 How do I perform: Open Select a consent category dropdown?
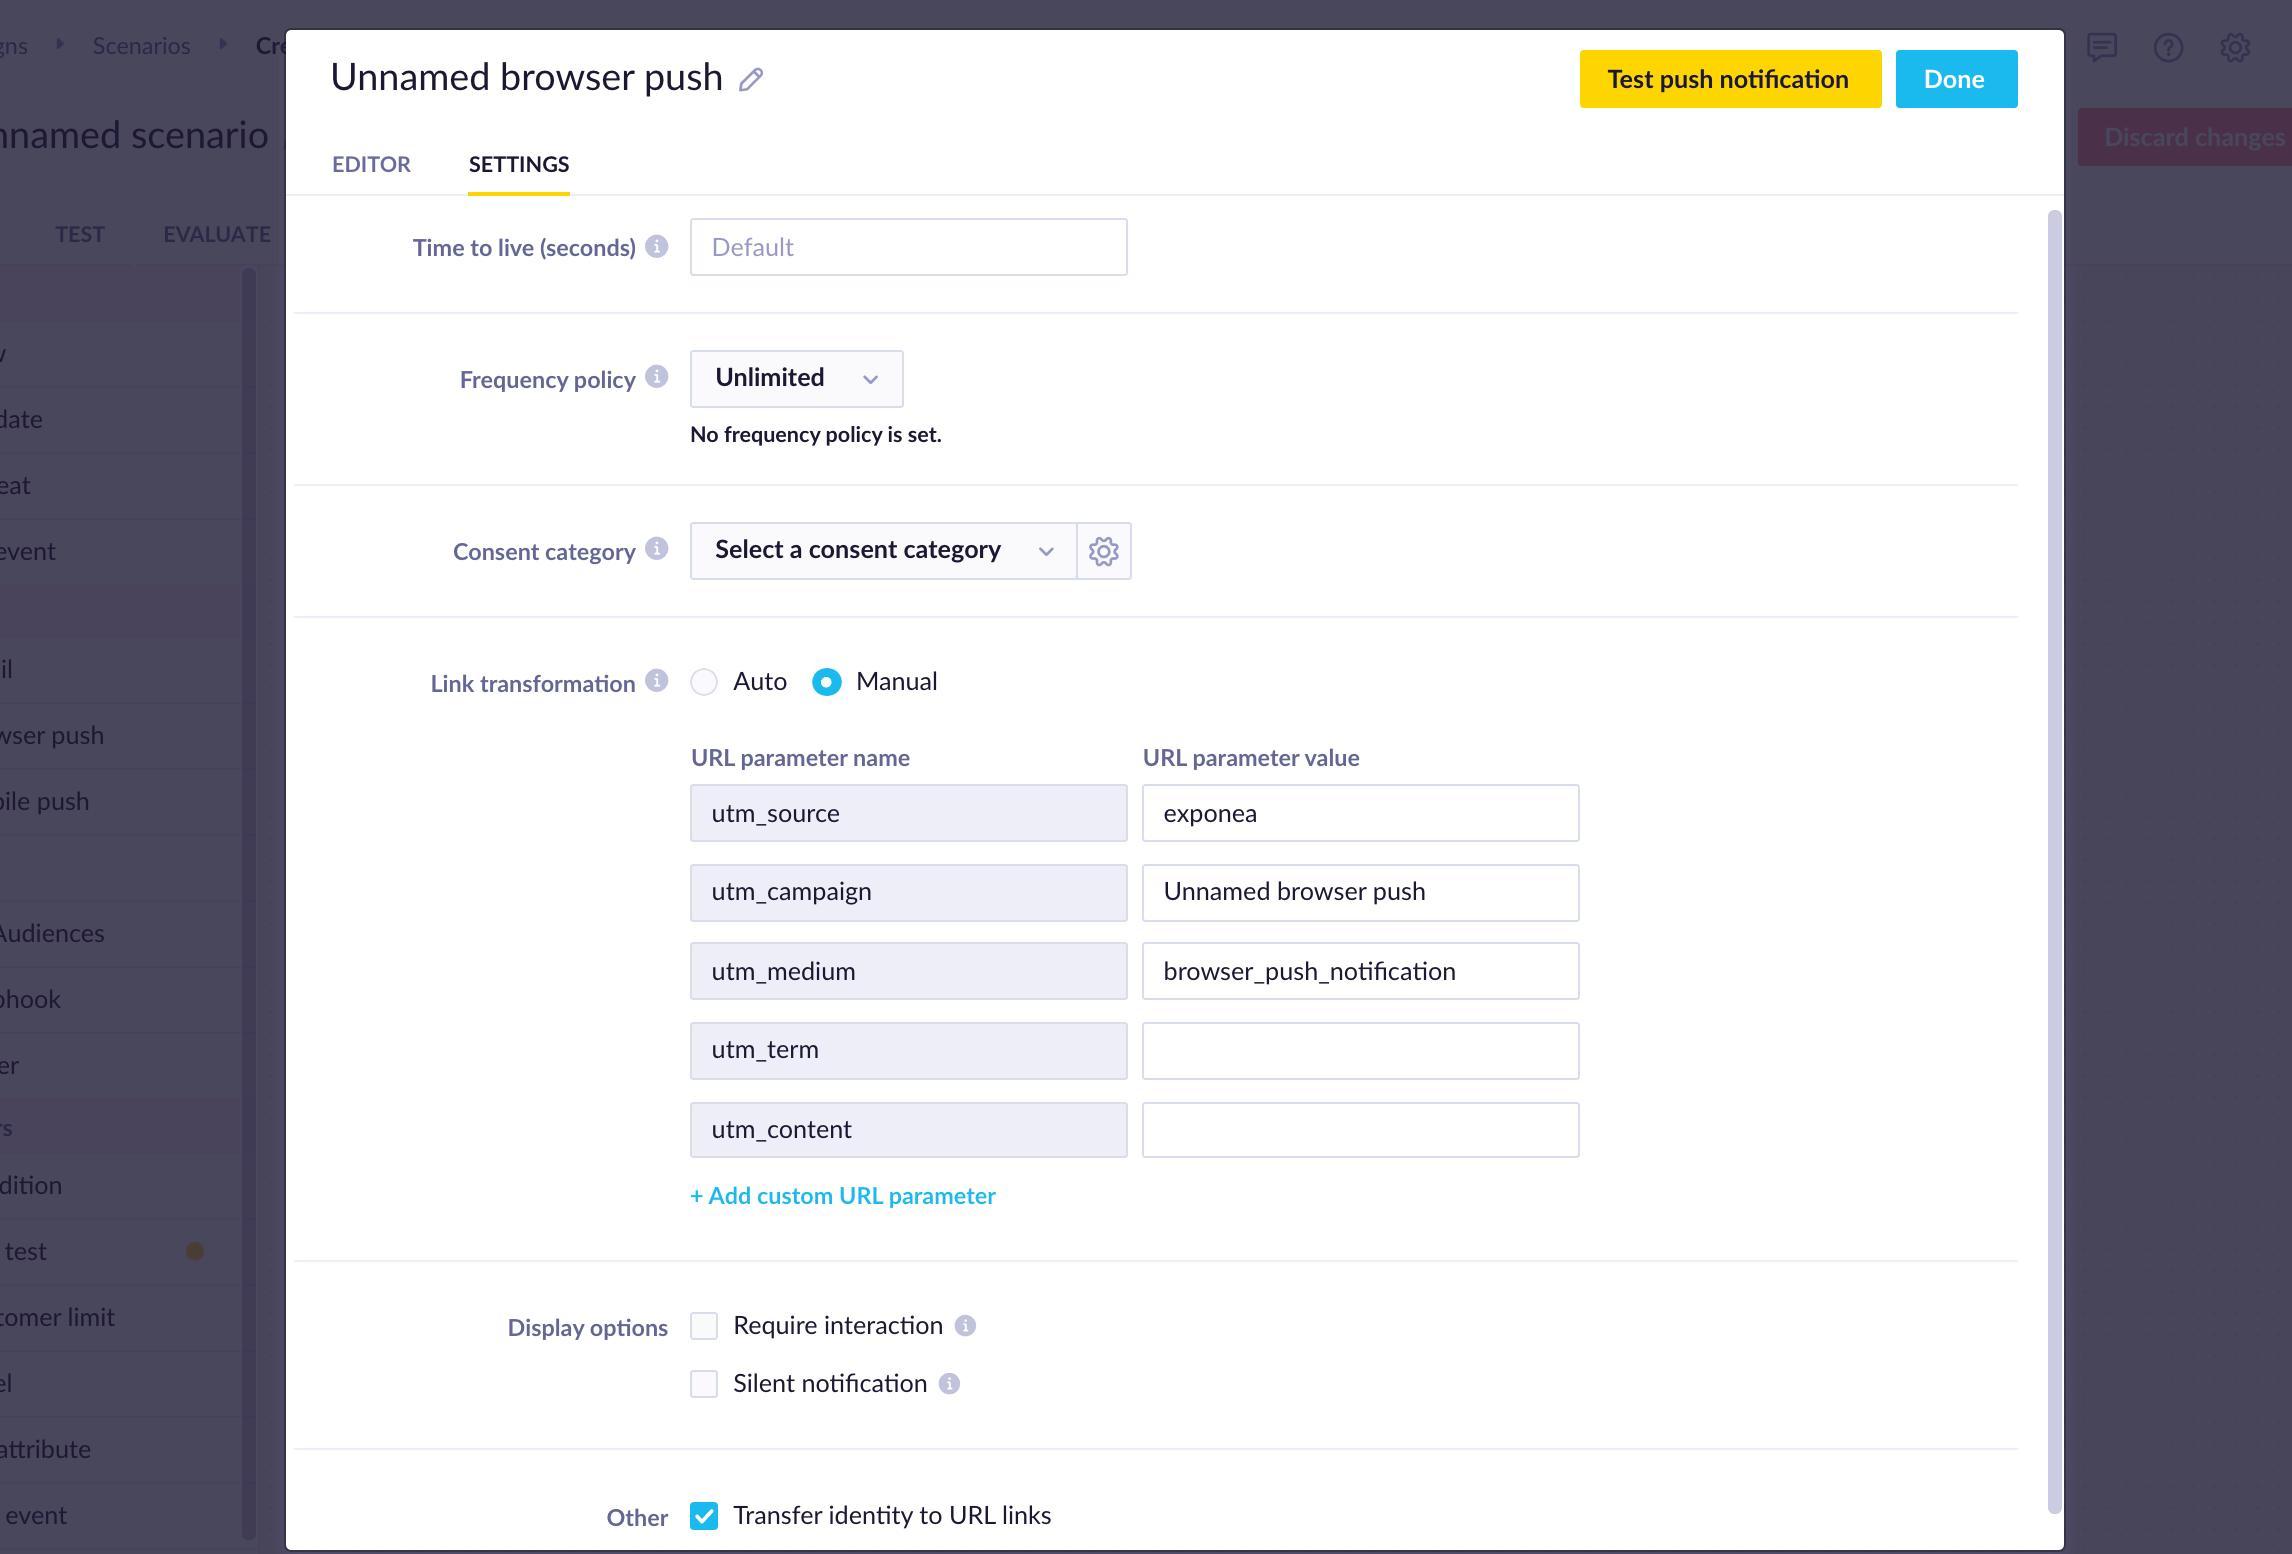(x=884, y=551)
